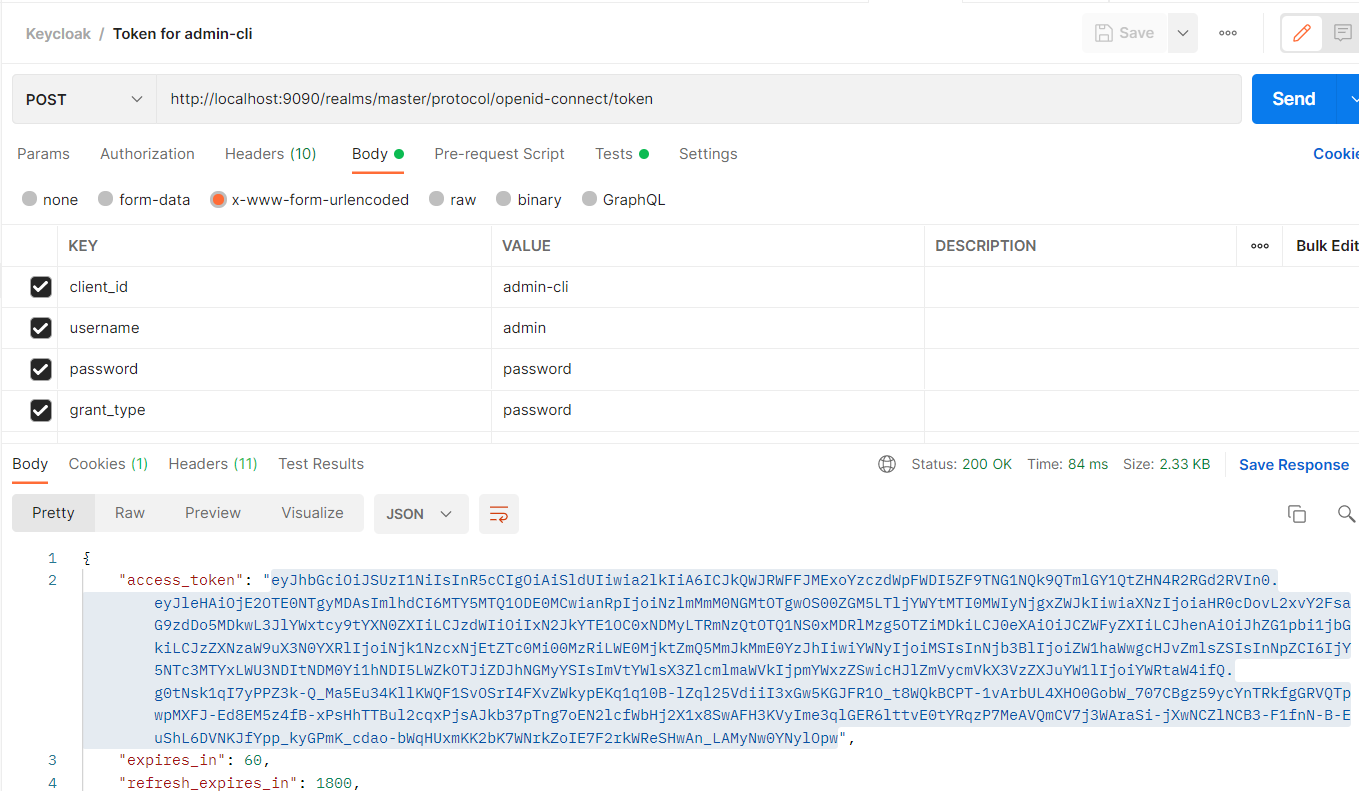
Task: Select x-www-form-urlencoded radio button
Action: point(218,199)
